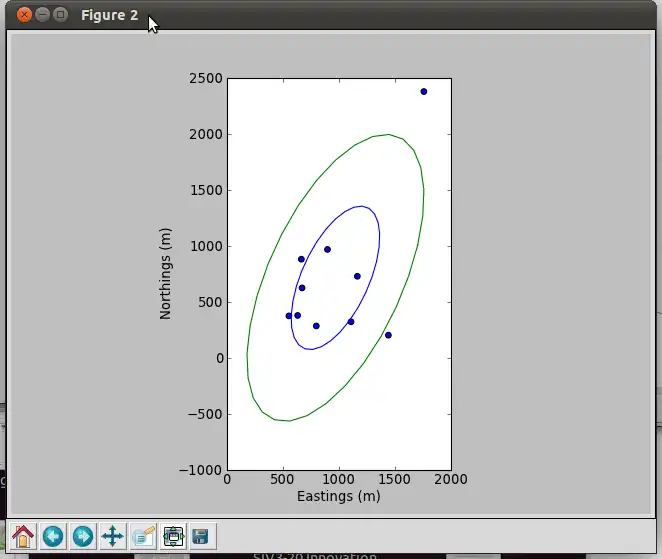Minimize the Figure 2 window

point(42,15)
